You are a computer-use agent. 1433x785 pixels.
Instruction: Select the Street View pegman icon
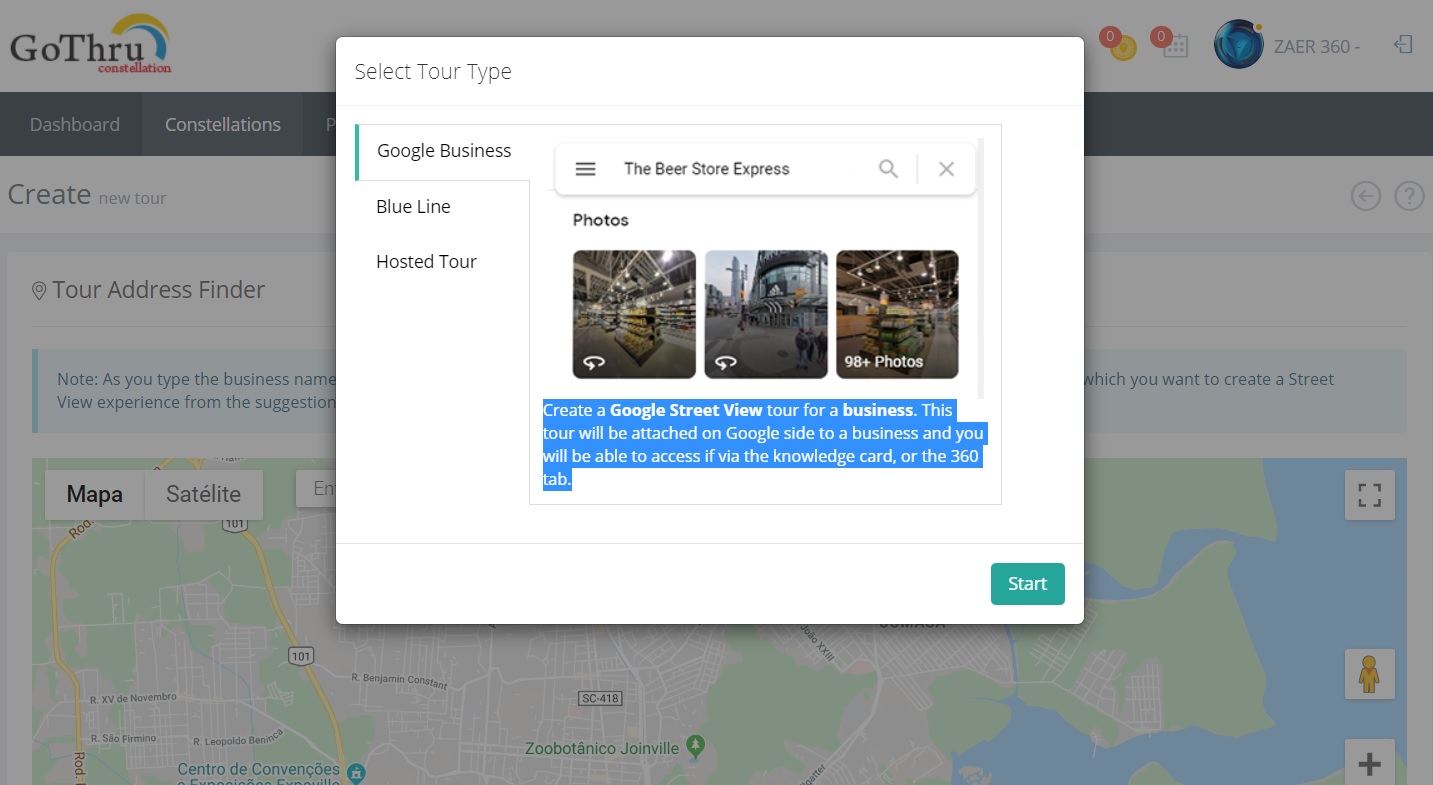(1369, 675)
